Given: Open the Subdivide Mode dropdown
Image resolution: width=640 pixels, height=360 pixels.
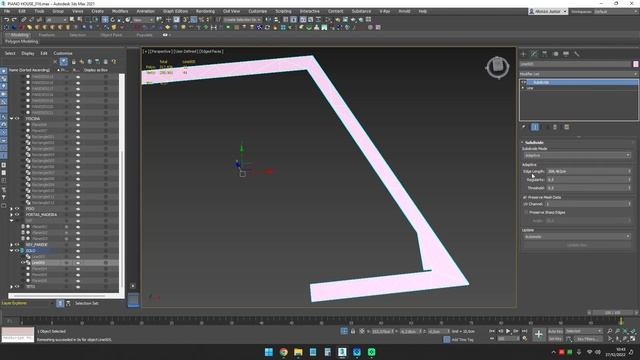Looking at the screenshot, I should click(x=577, y=156).
